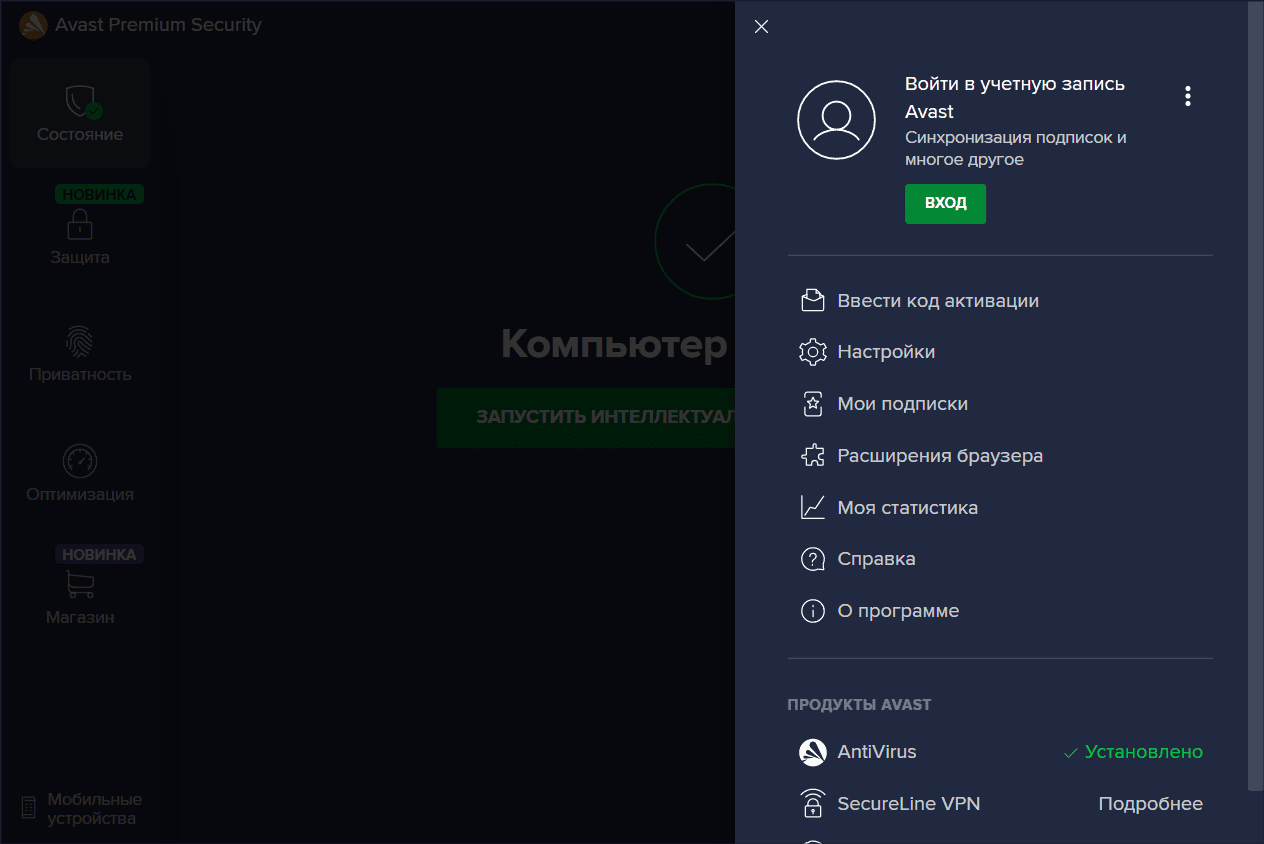Click the side panel vertical scrollbar
This screenshot has width=1264, height=844.
(1255, 395)
